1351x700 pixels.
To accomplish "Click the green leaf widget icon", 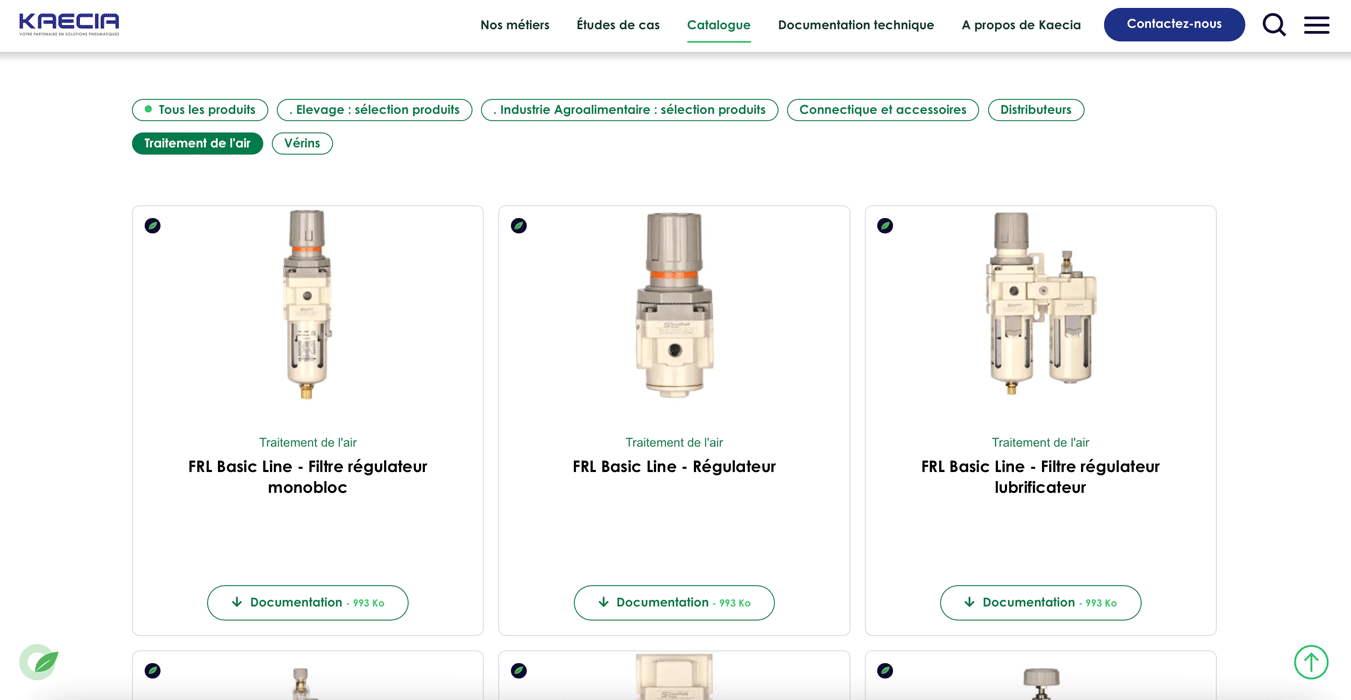I will coord(40,662).
